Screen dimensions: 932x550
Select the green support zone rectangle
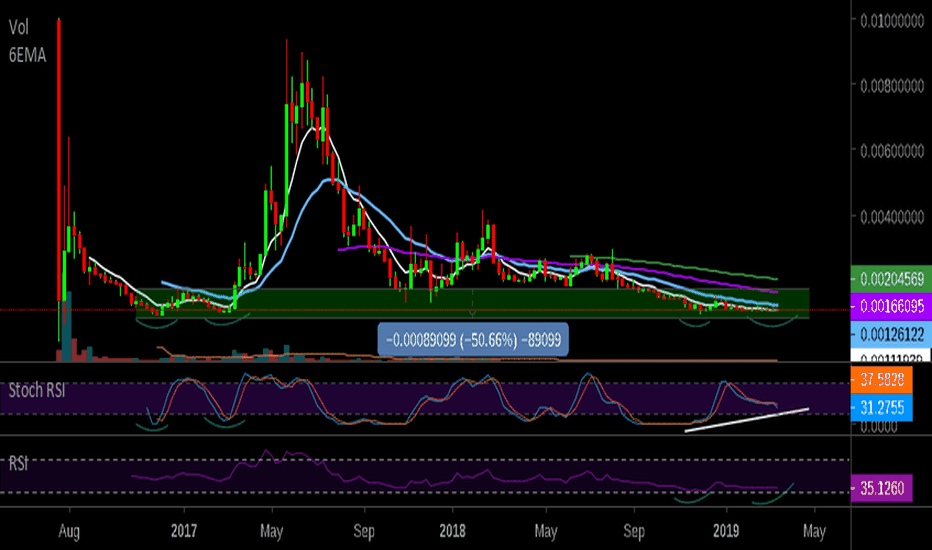click(473, 303)
